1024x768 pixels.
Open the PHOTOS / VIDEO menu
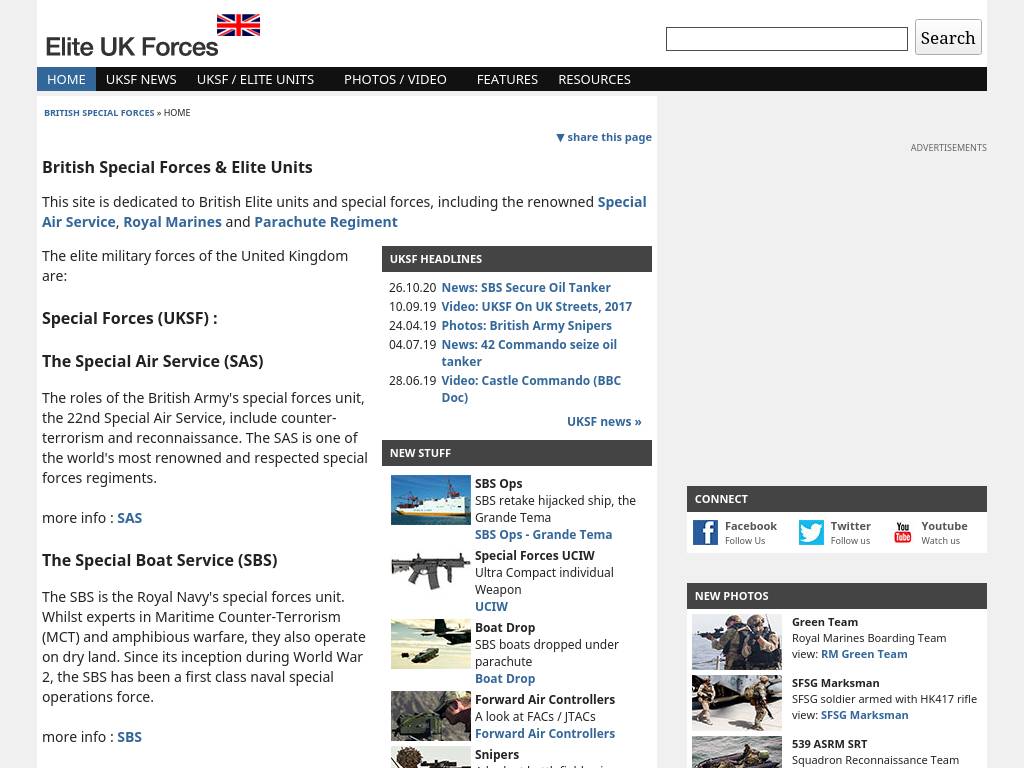click(395, 79)
